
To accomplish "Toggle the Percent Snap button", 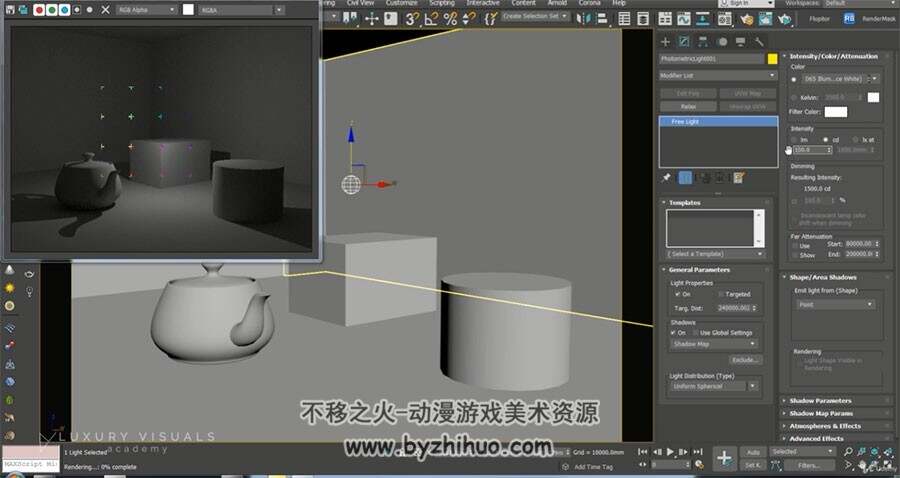I will click(x=450, y=19).
